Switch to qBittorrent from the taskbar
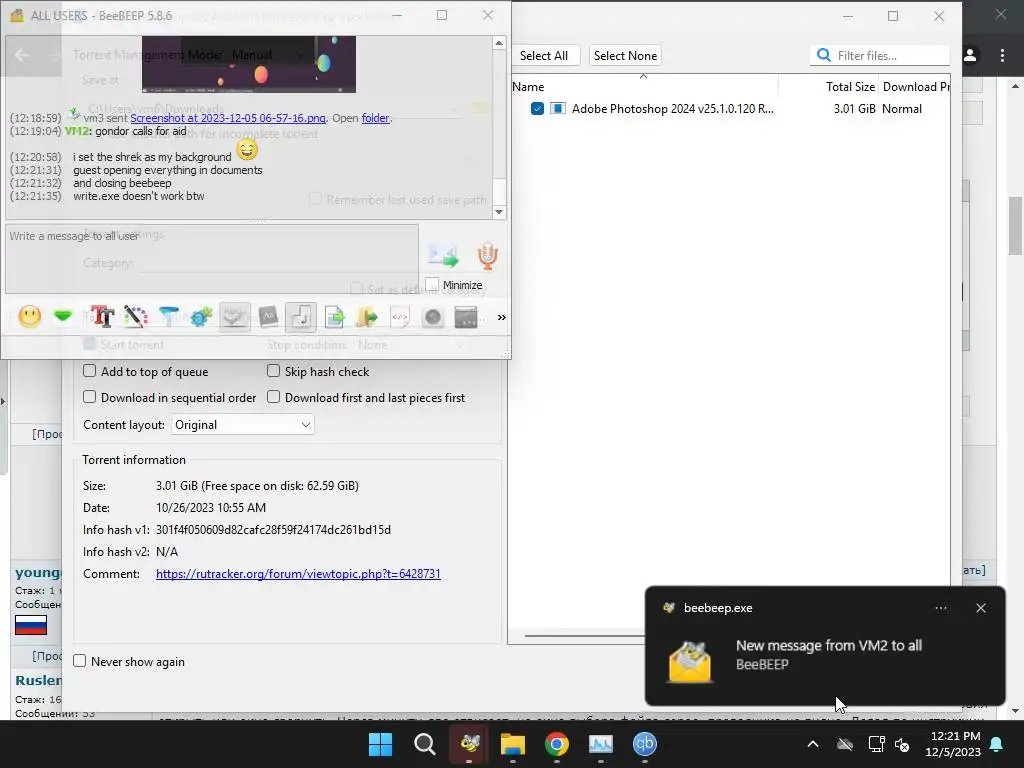This screenshot has width=1024, height=768. pyautogui.click(x=645, y=744)
